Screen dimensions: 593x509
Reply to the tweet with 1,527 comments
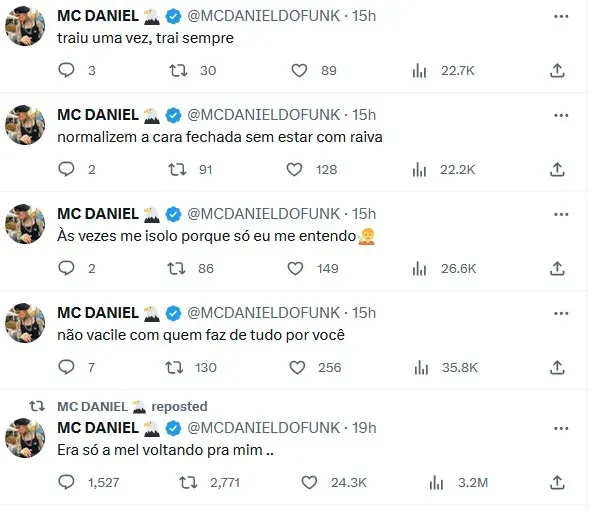click(x=67, y=483)
